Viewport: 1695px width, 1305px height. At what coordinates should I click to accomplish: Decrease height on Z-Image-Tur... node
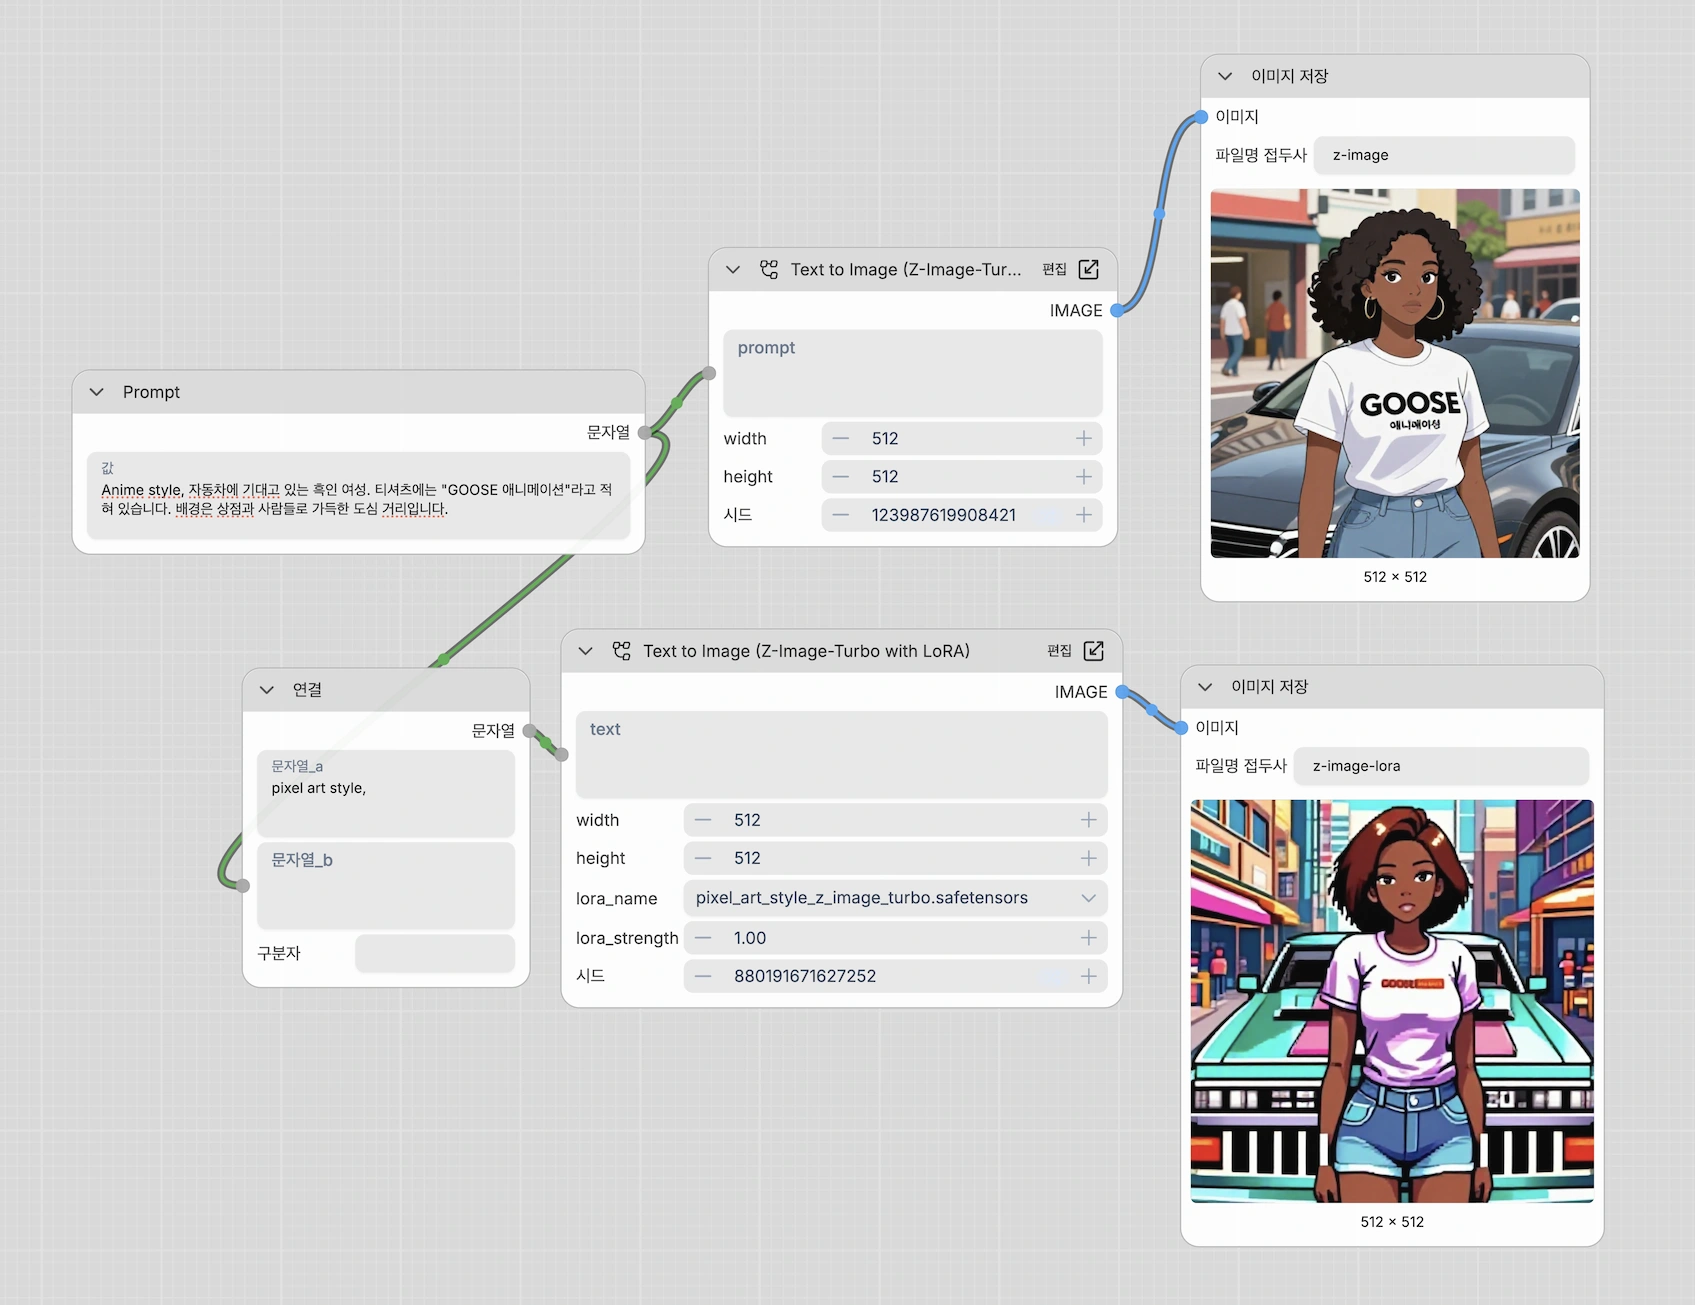(841, 477)
